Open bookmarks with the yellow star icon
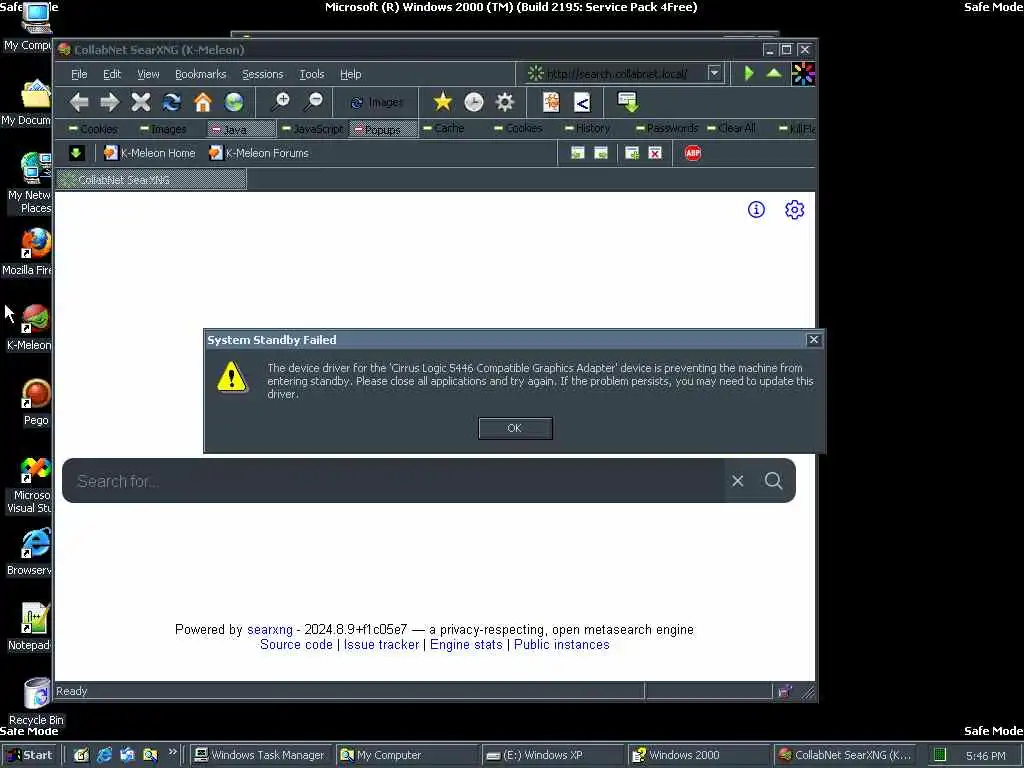Screen dimensions: 1024x768 click(x=443, y=102)
